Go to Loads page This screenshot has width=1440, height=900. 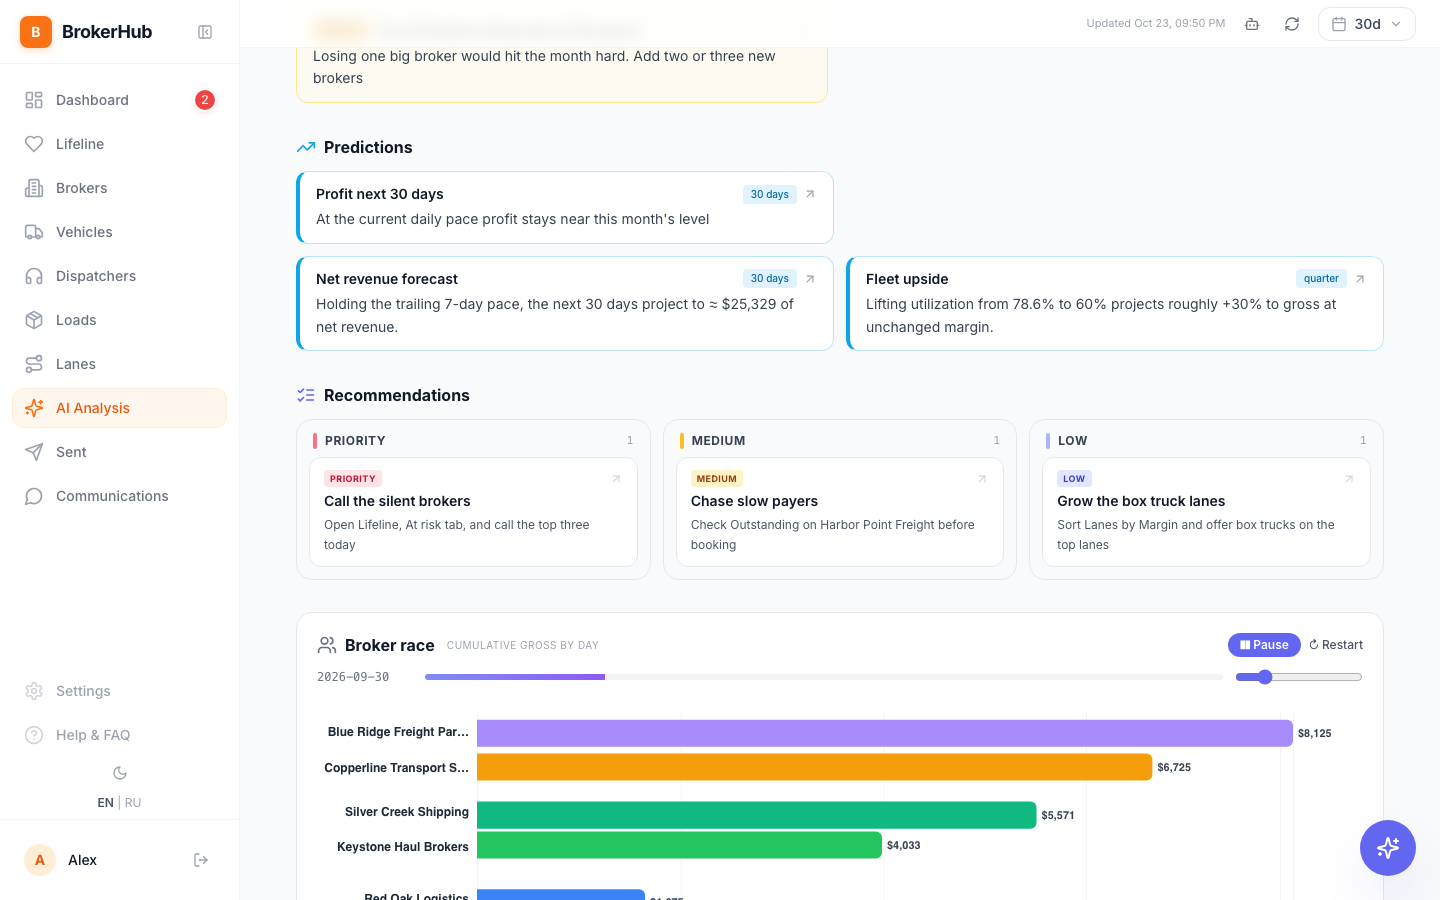(120, 320)
